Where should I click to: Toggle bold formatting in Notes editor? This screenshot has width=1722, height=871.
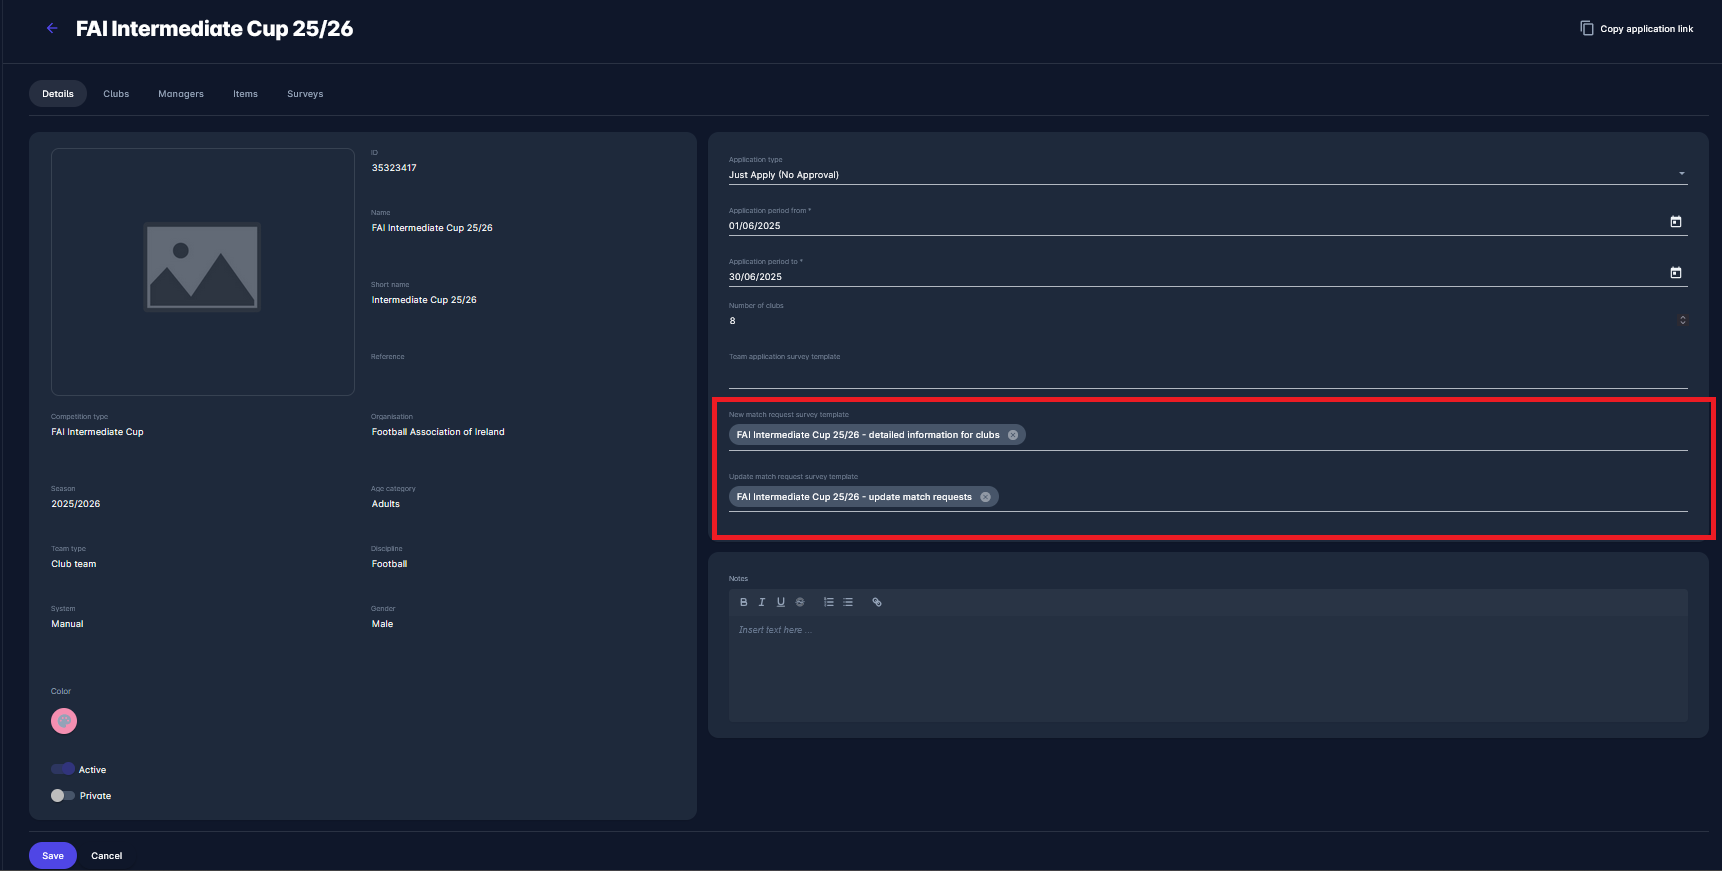(743, 602)
